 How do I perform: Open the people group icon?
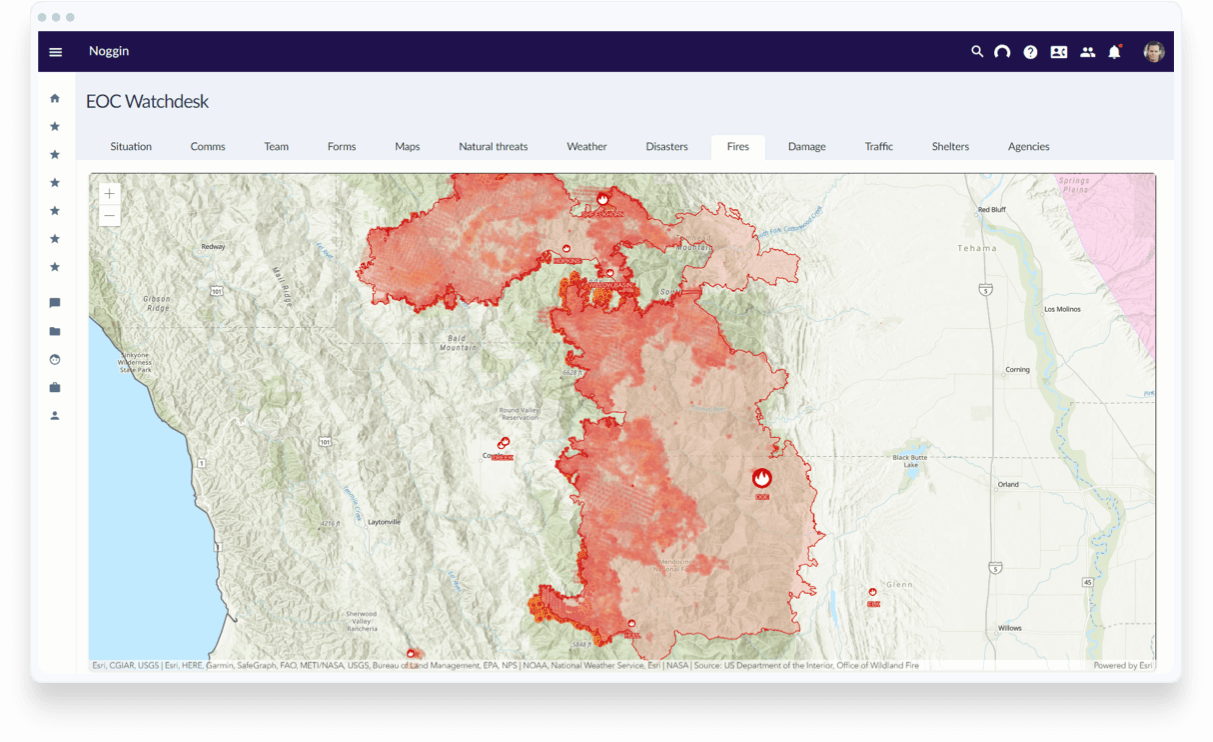1087,52
